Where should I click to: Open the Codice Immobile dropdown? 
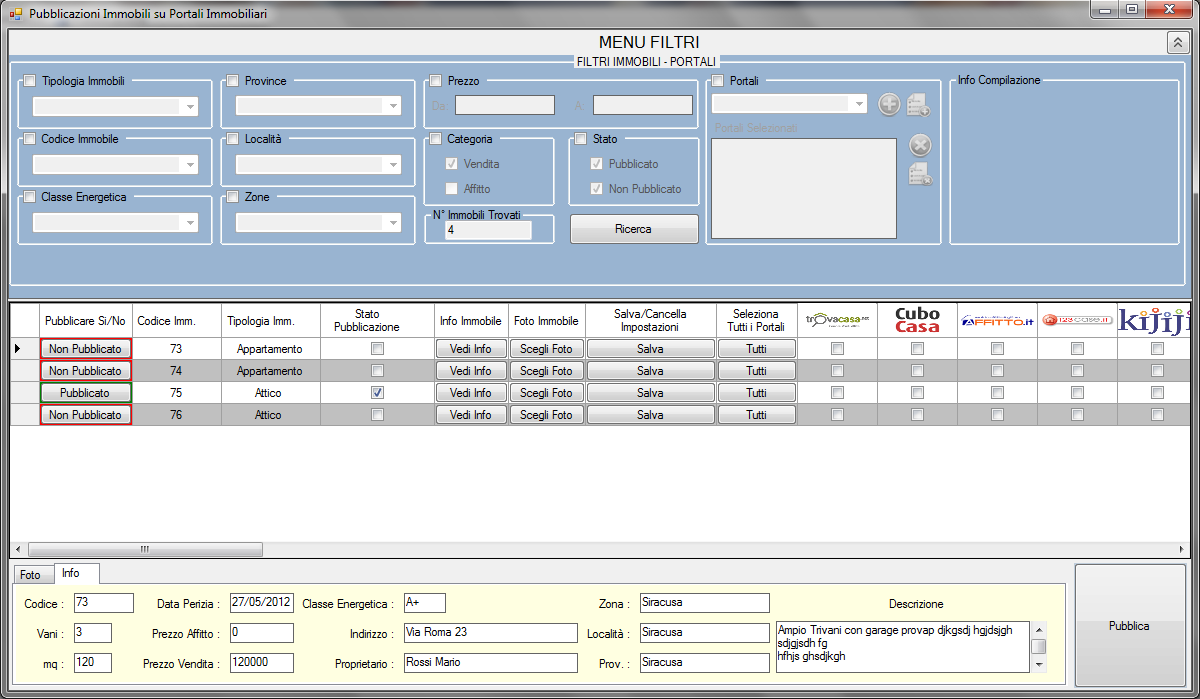[190, 165]
